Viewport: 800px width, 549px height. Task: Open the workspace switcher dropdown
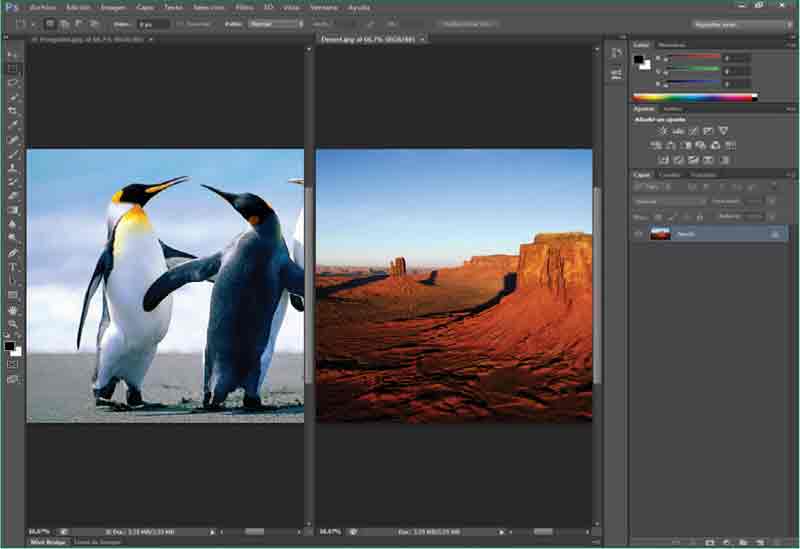click(742, 23)
